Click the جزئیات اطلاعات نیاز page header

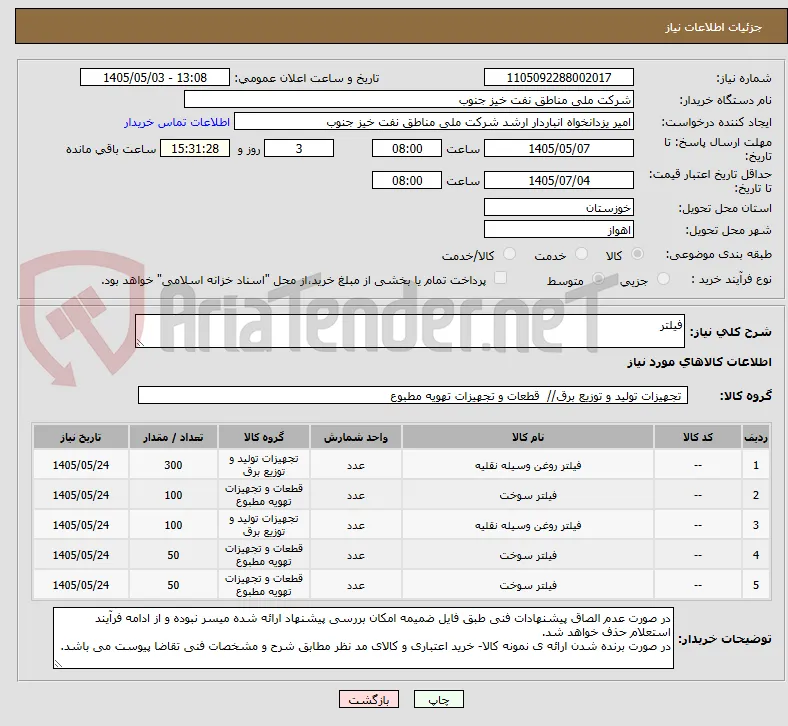point(714,27)
